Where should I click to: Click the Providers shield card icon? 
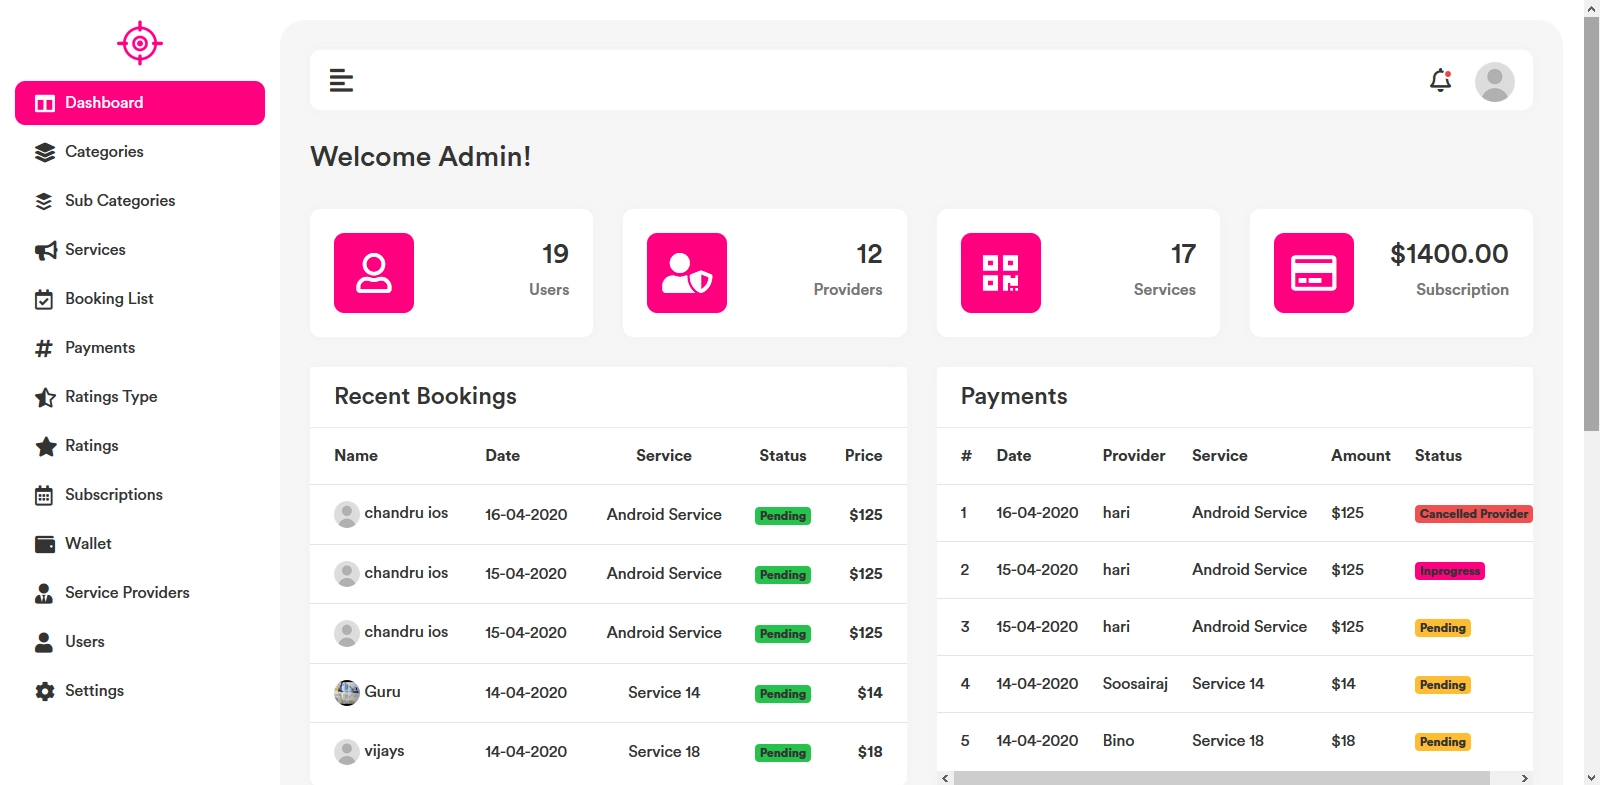pyautogui.click(x=687, y=273)
